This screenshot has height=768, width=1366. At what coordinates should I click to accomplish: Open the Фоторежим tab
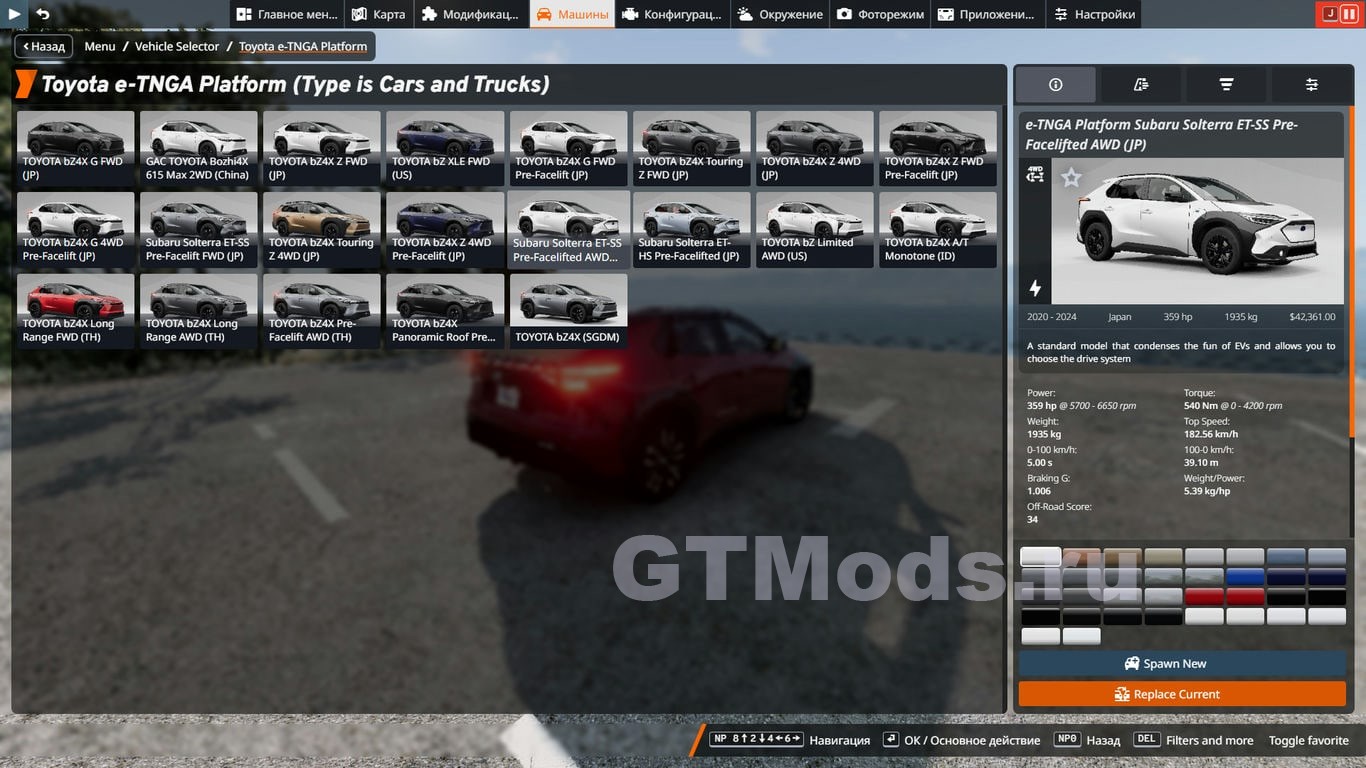(879, 14)
